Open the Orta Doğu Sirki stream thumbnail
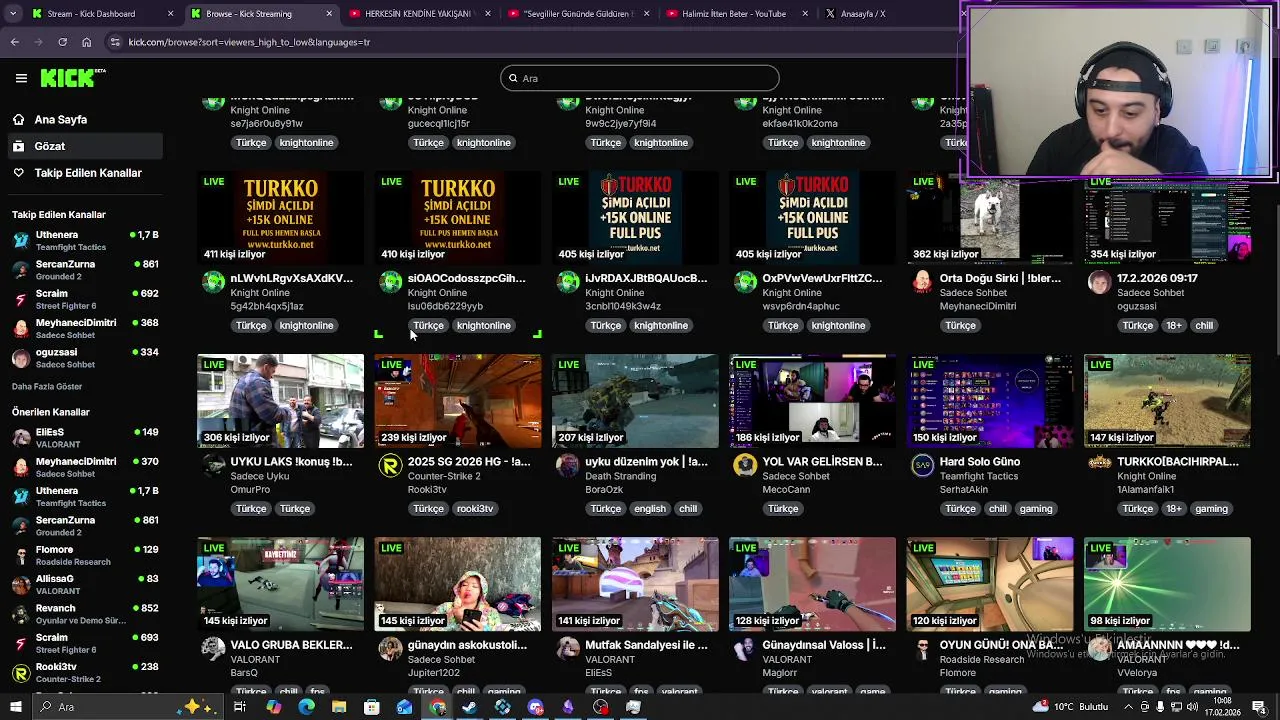 tap(989, 218)
